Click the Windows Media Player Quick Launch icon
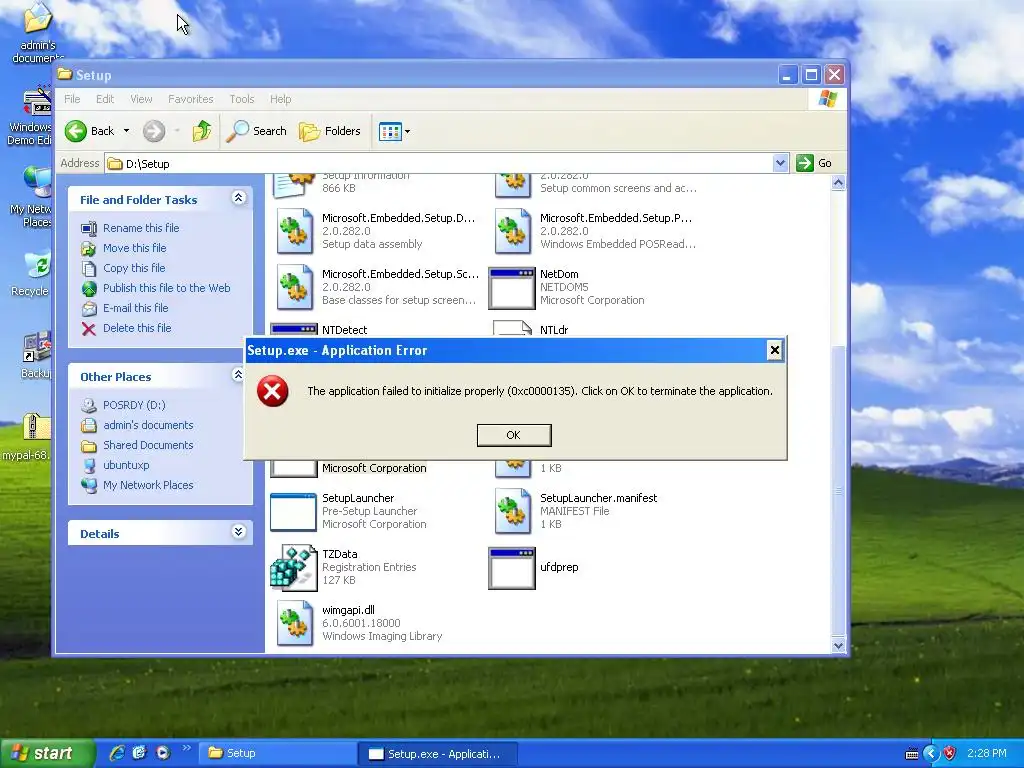The image size is (1024, 768). (x=163, y=753)
